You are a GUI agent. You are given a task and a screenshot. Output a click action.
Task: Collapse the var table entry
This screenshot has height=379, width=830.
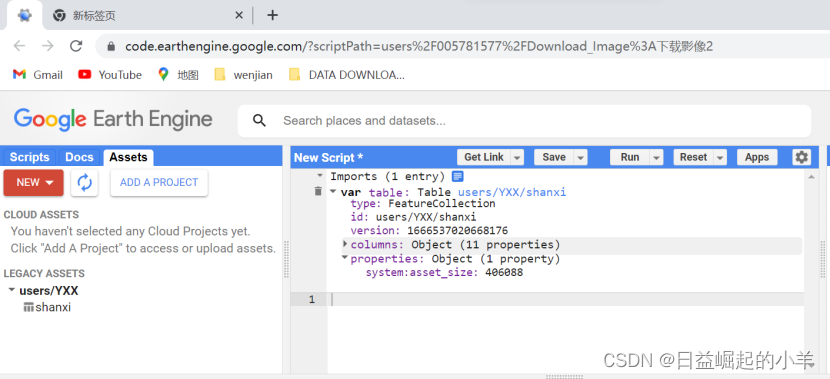click(333, 191)
